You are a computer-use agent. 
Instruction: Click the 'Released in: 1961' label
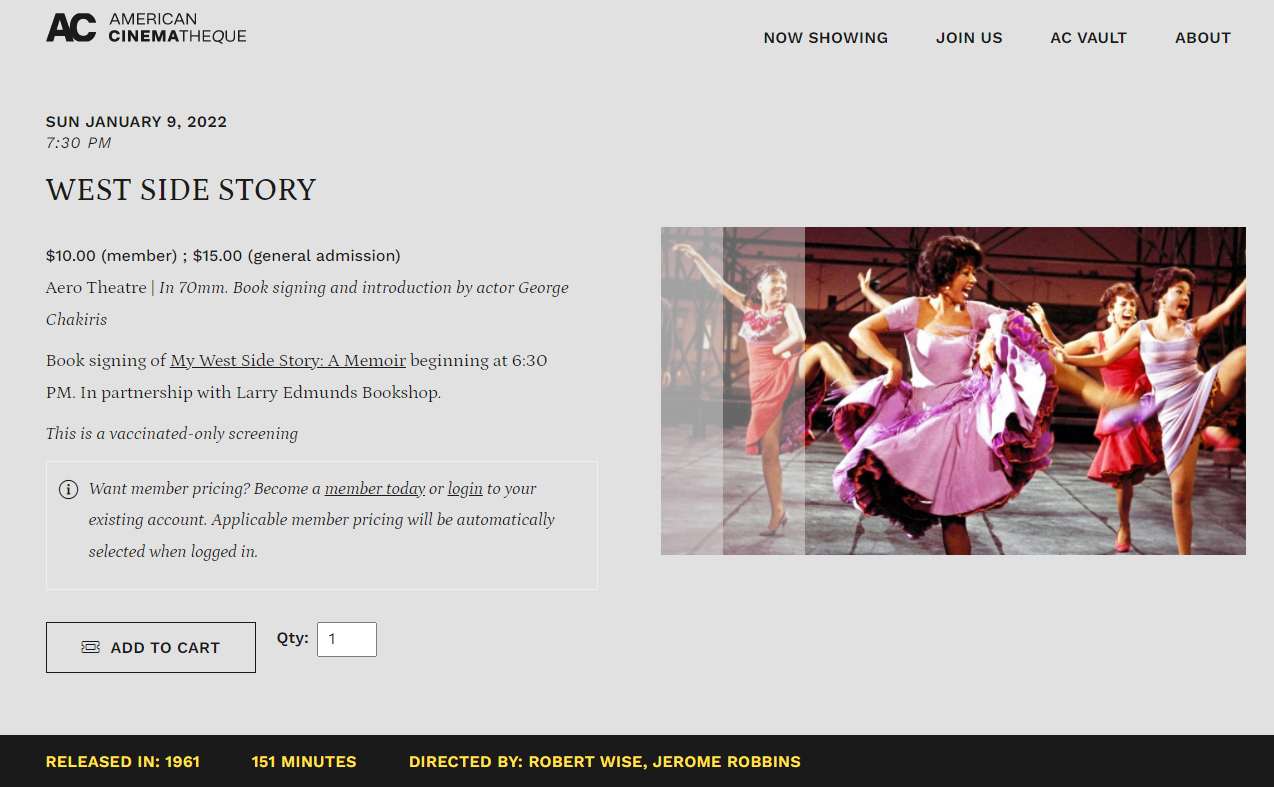click(x=123, y=762)
